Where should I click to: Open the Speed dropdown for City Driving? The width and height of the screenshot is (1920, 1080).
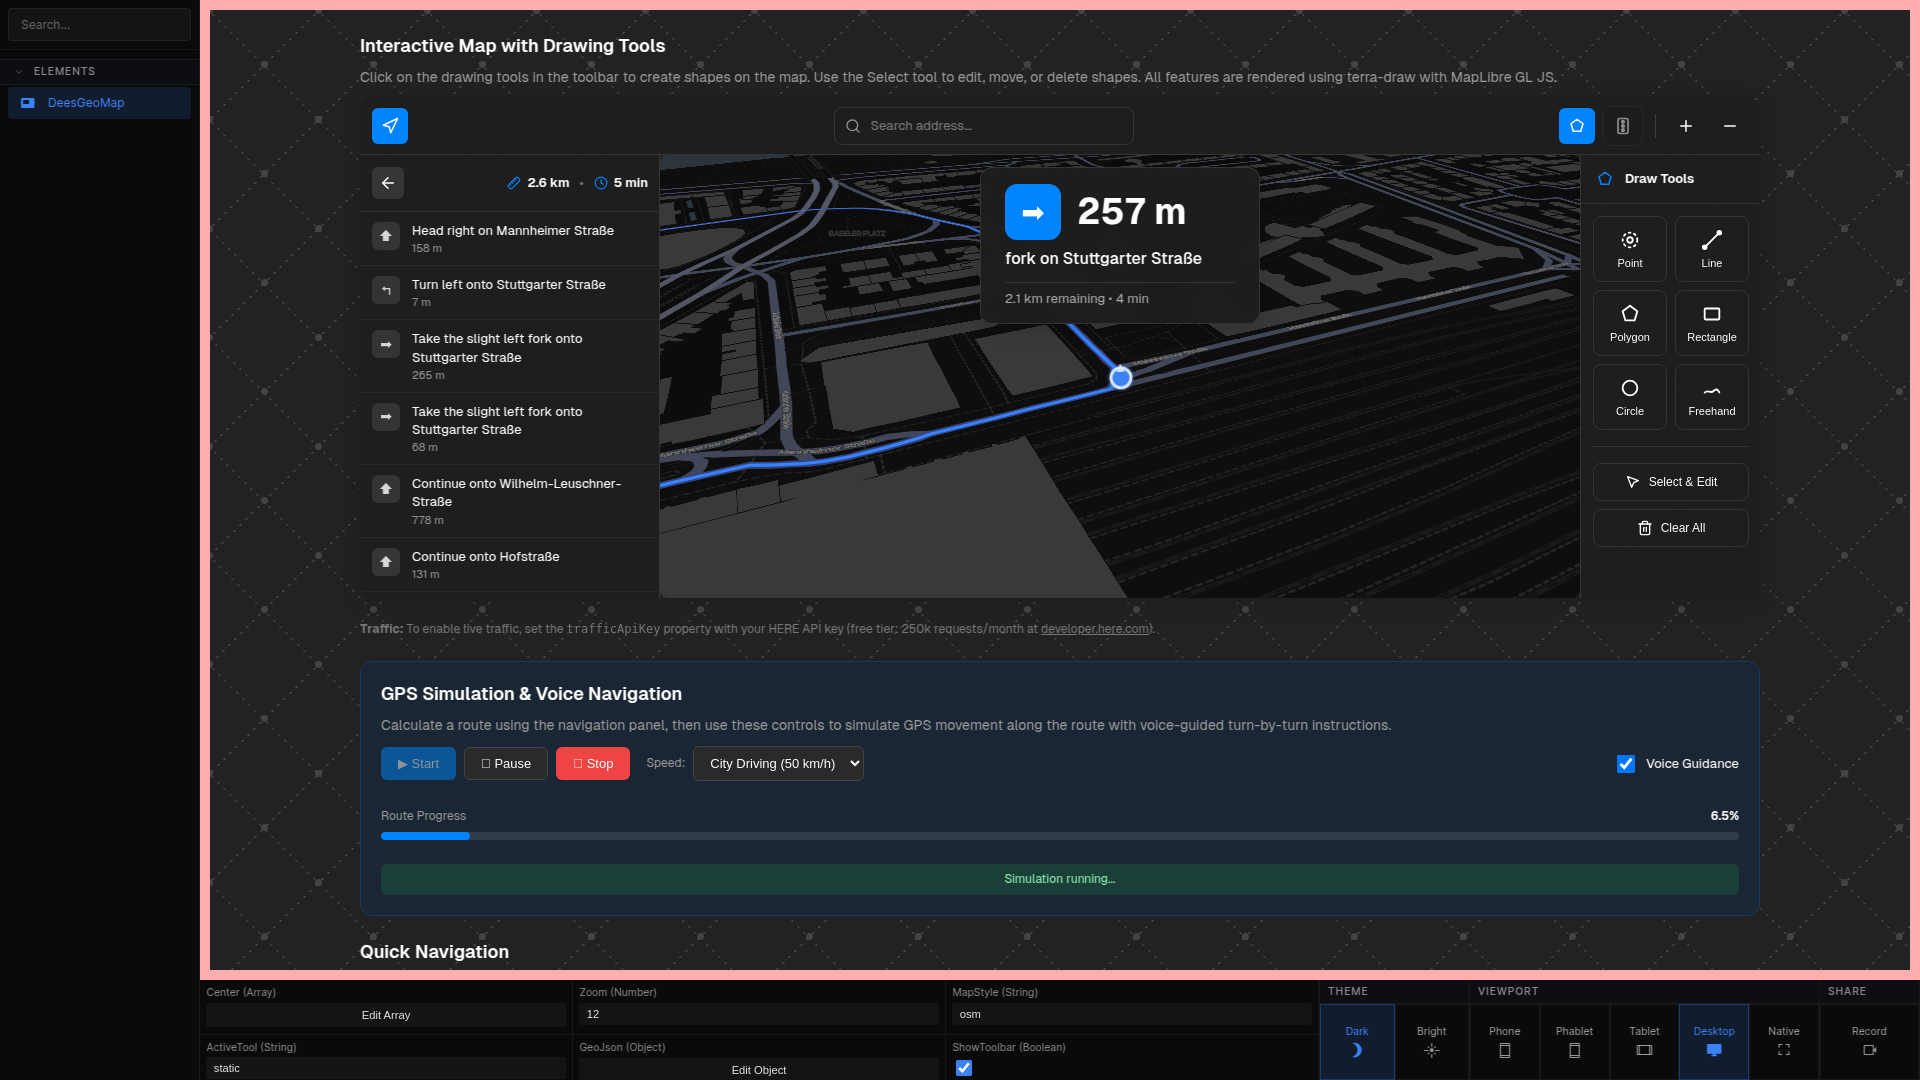click(778, 764)
